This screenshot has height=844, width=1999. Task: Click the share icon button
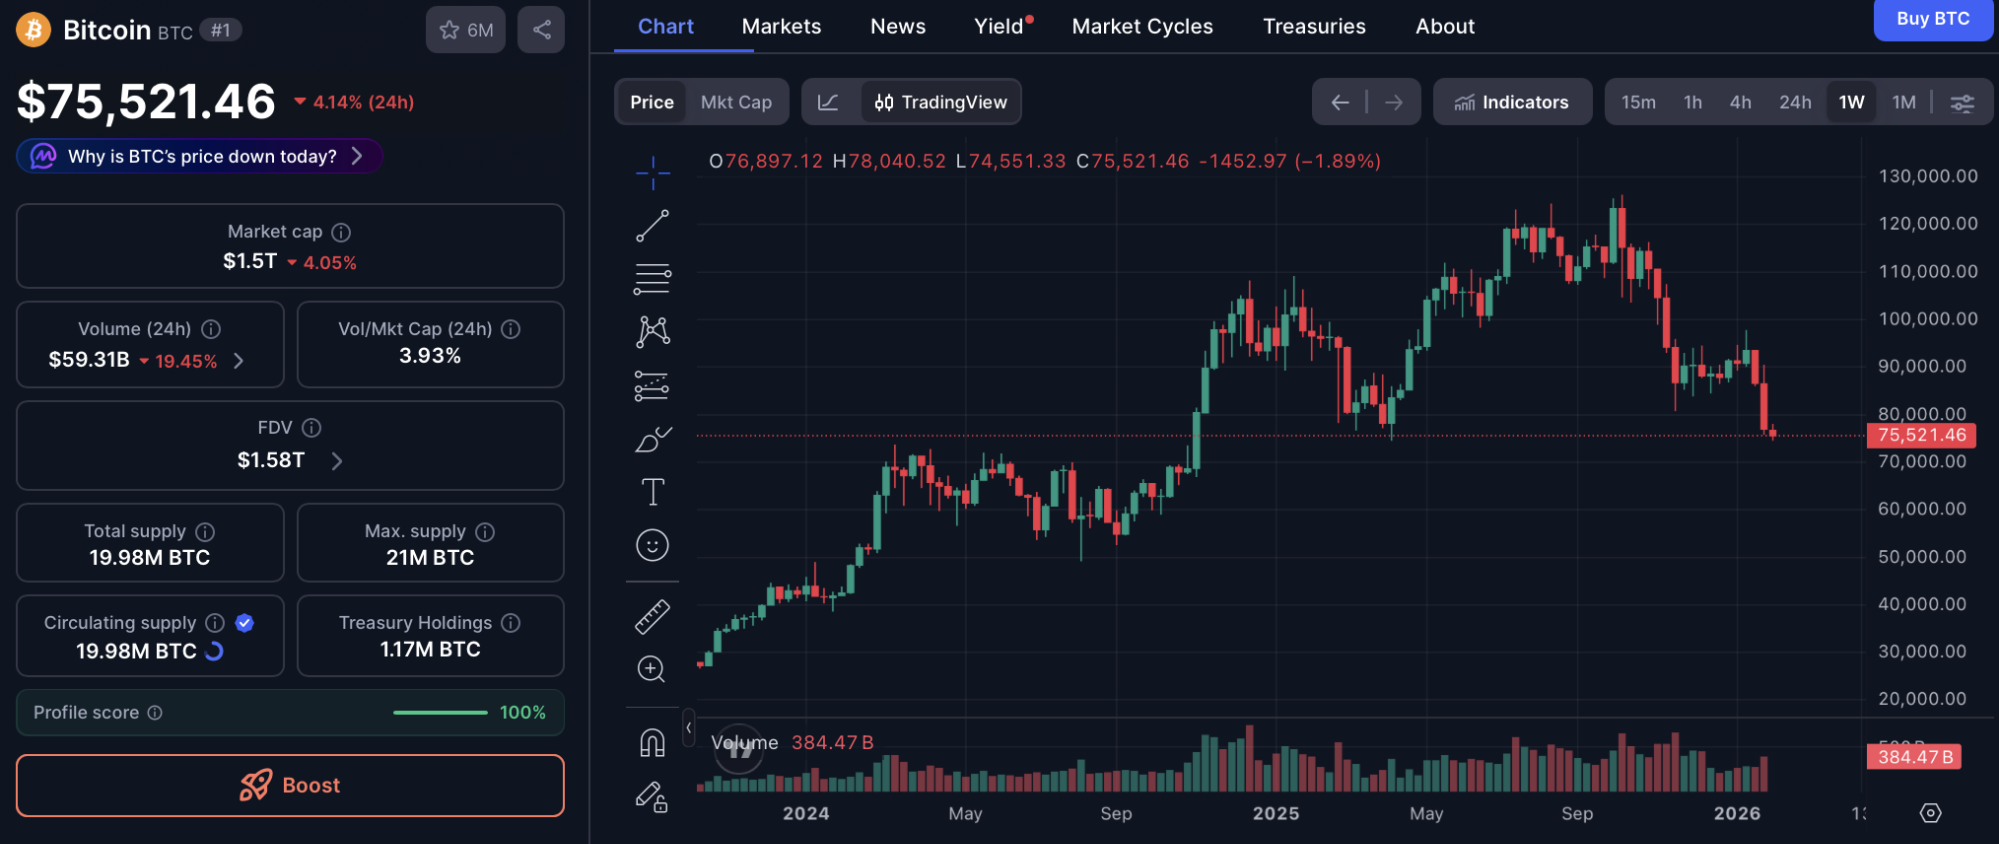click(x=541, y=30)
